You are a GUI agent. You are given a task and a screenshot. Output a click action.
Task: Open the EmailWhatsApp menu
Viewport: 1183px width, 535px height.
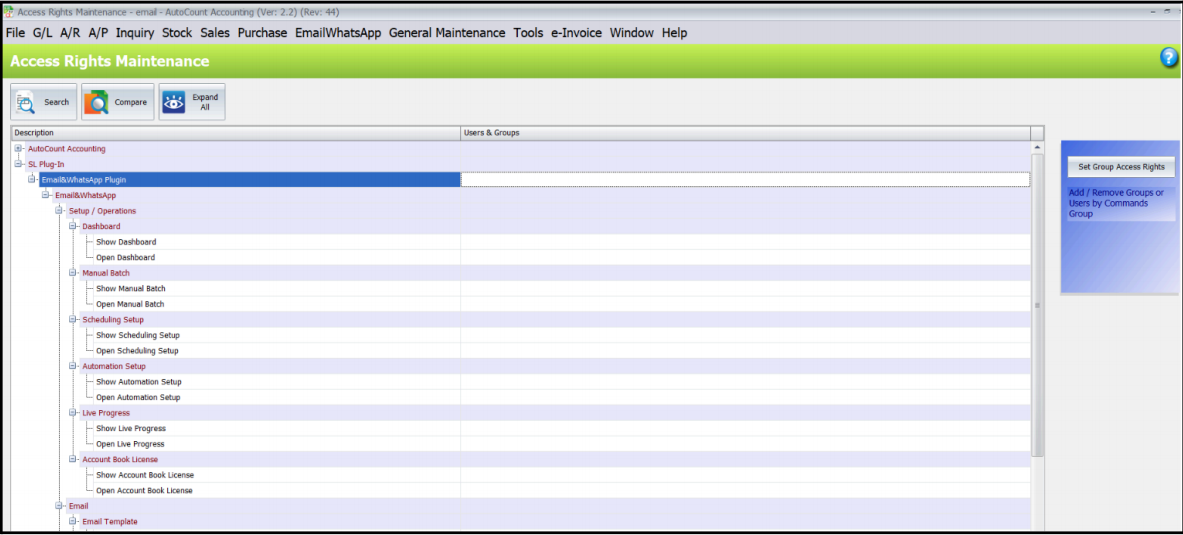tap(338, 33)
